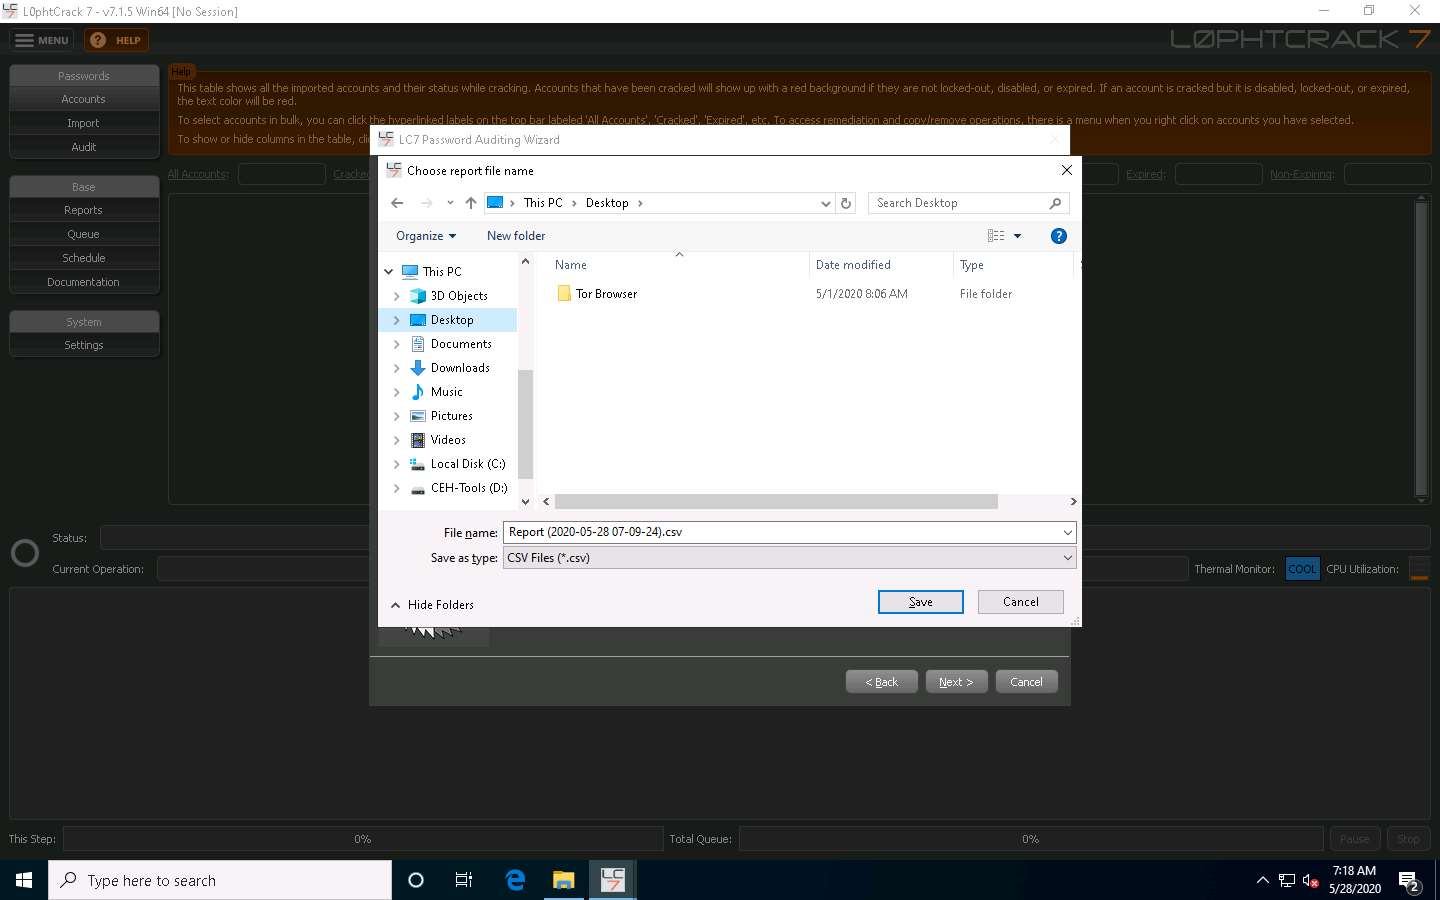
Task: Expand the Documents tree node
Action: 397,344
